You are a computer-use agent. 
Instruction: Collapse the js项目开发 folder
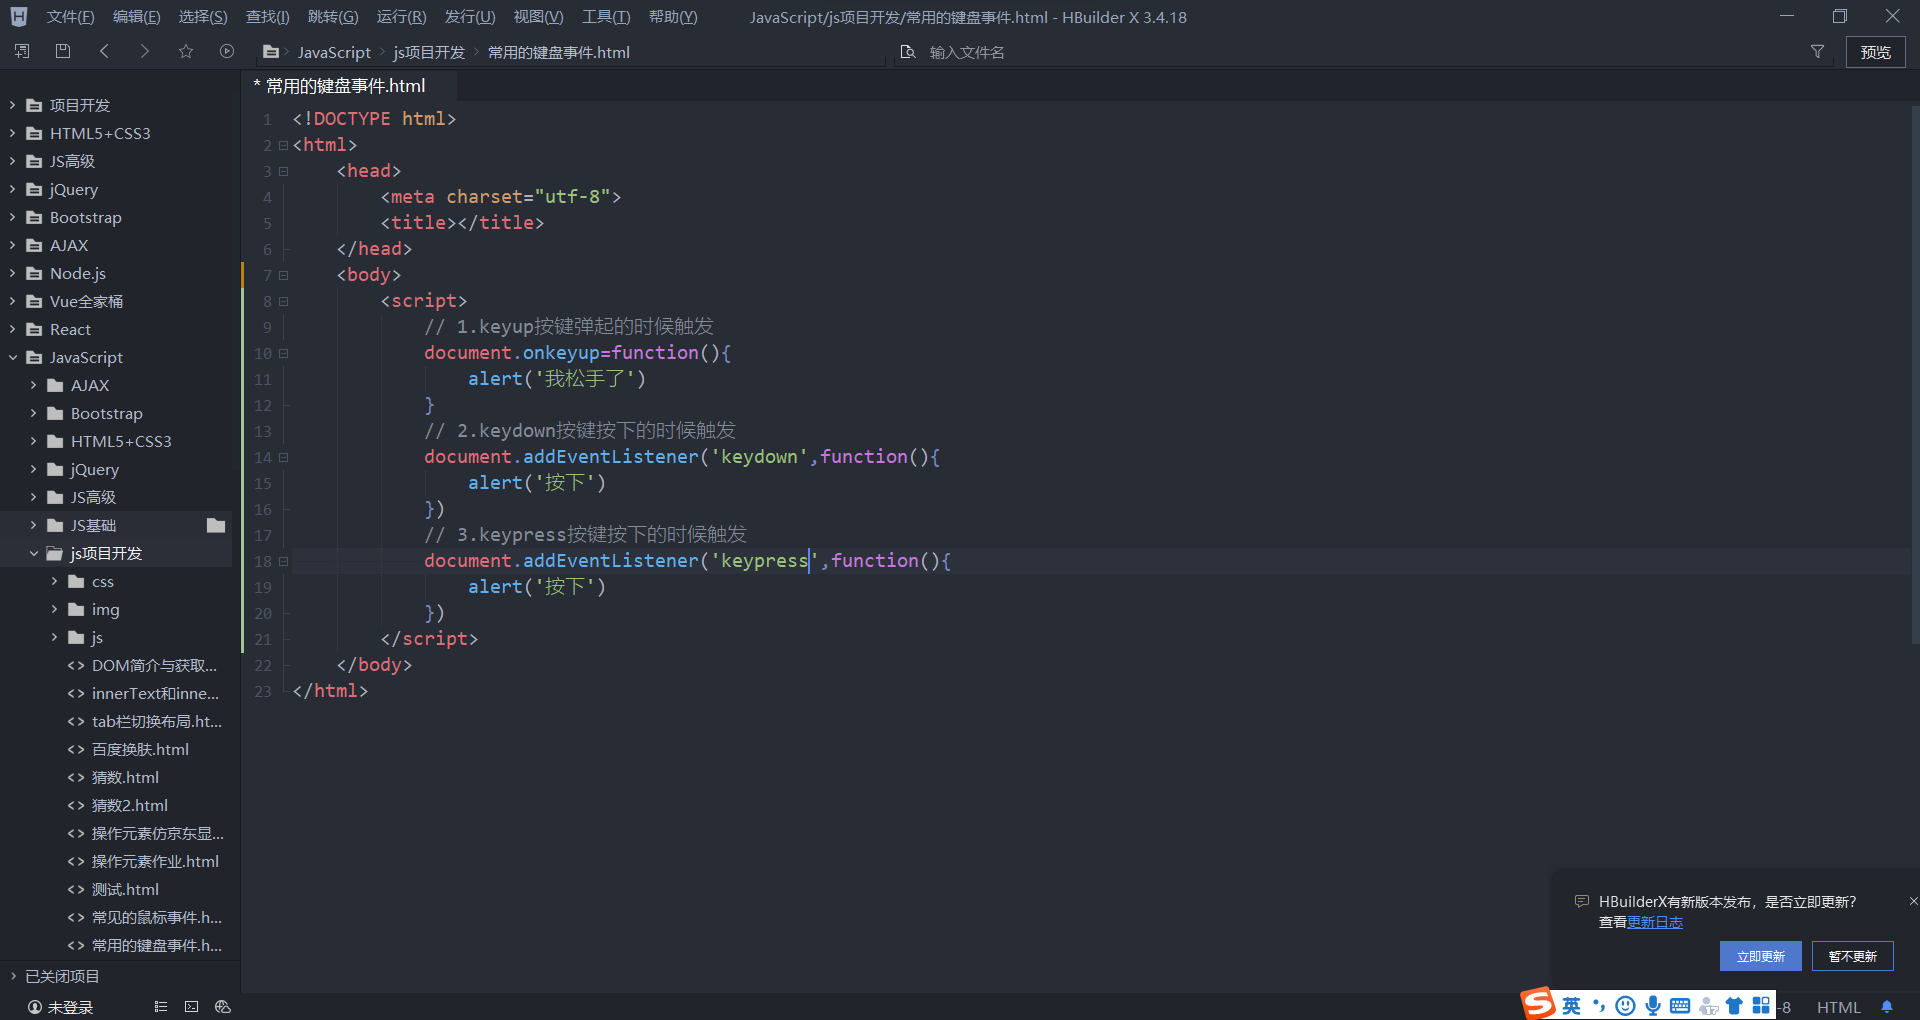tap(35, 553)
